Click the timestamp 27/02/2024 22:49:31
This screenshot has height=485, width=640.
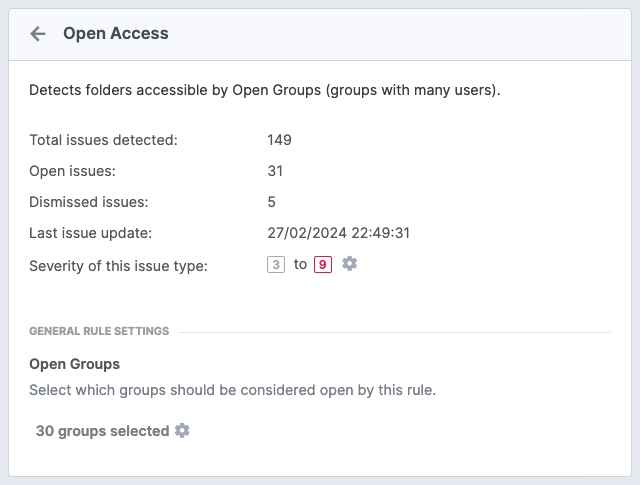(x=338, y=233)
